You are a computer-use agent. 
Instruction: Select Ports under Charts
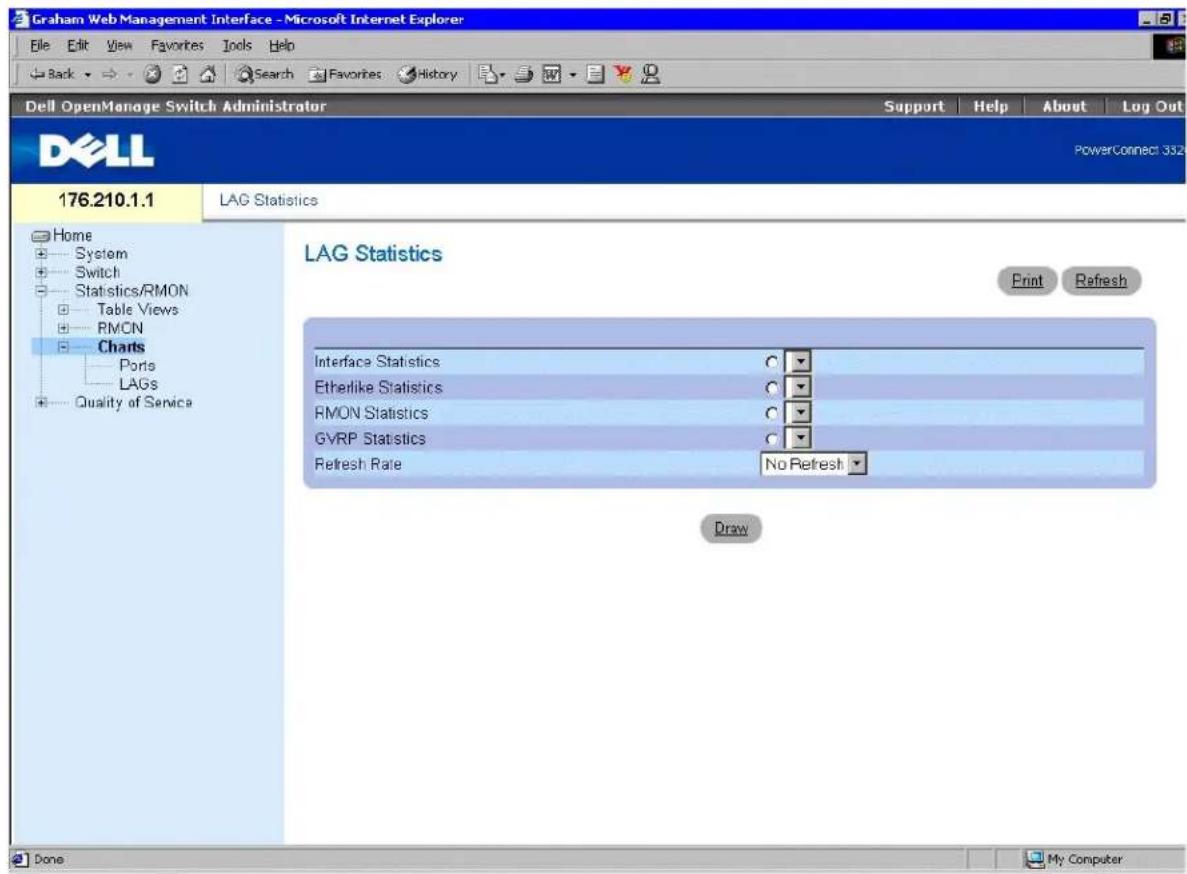coord(137,365)
